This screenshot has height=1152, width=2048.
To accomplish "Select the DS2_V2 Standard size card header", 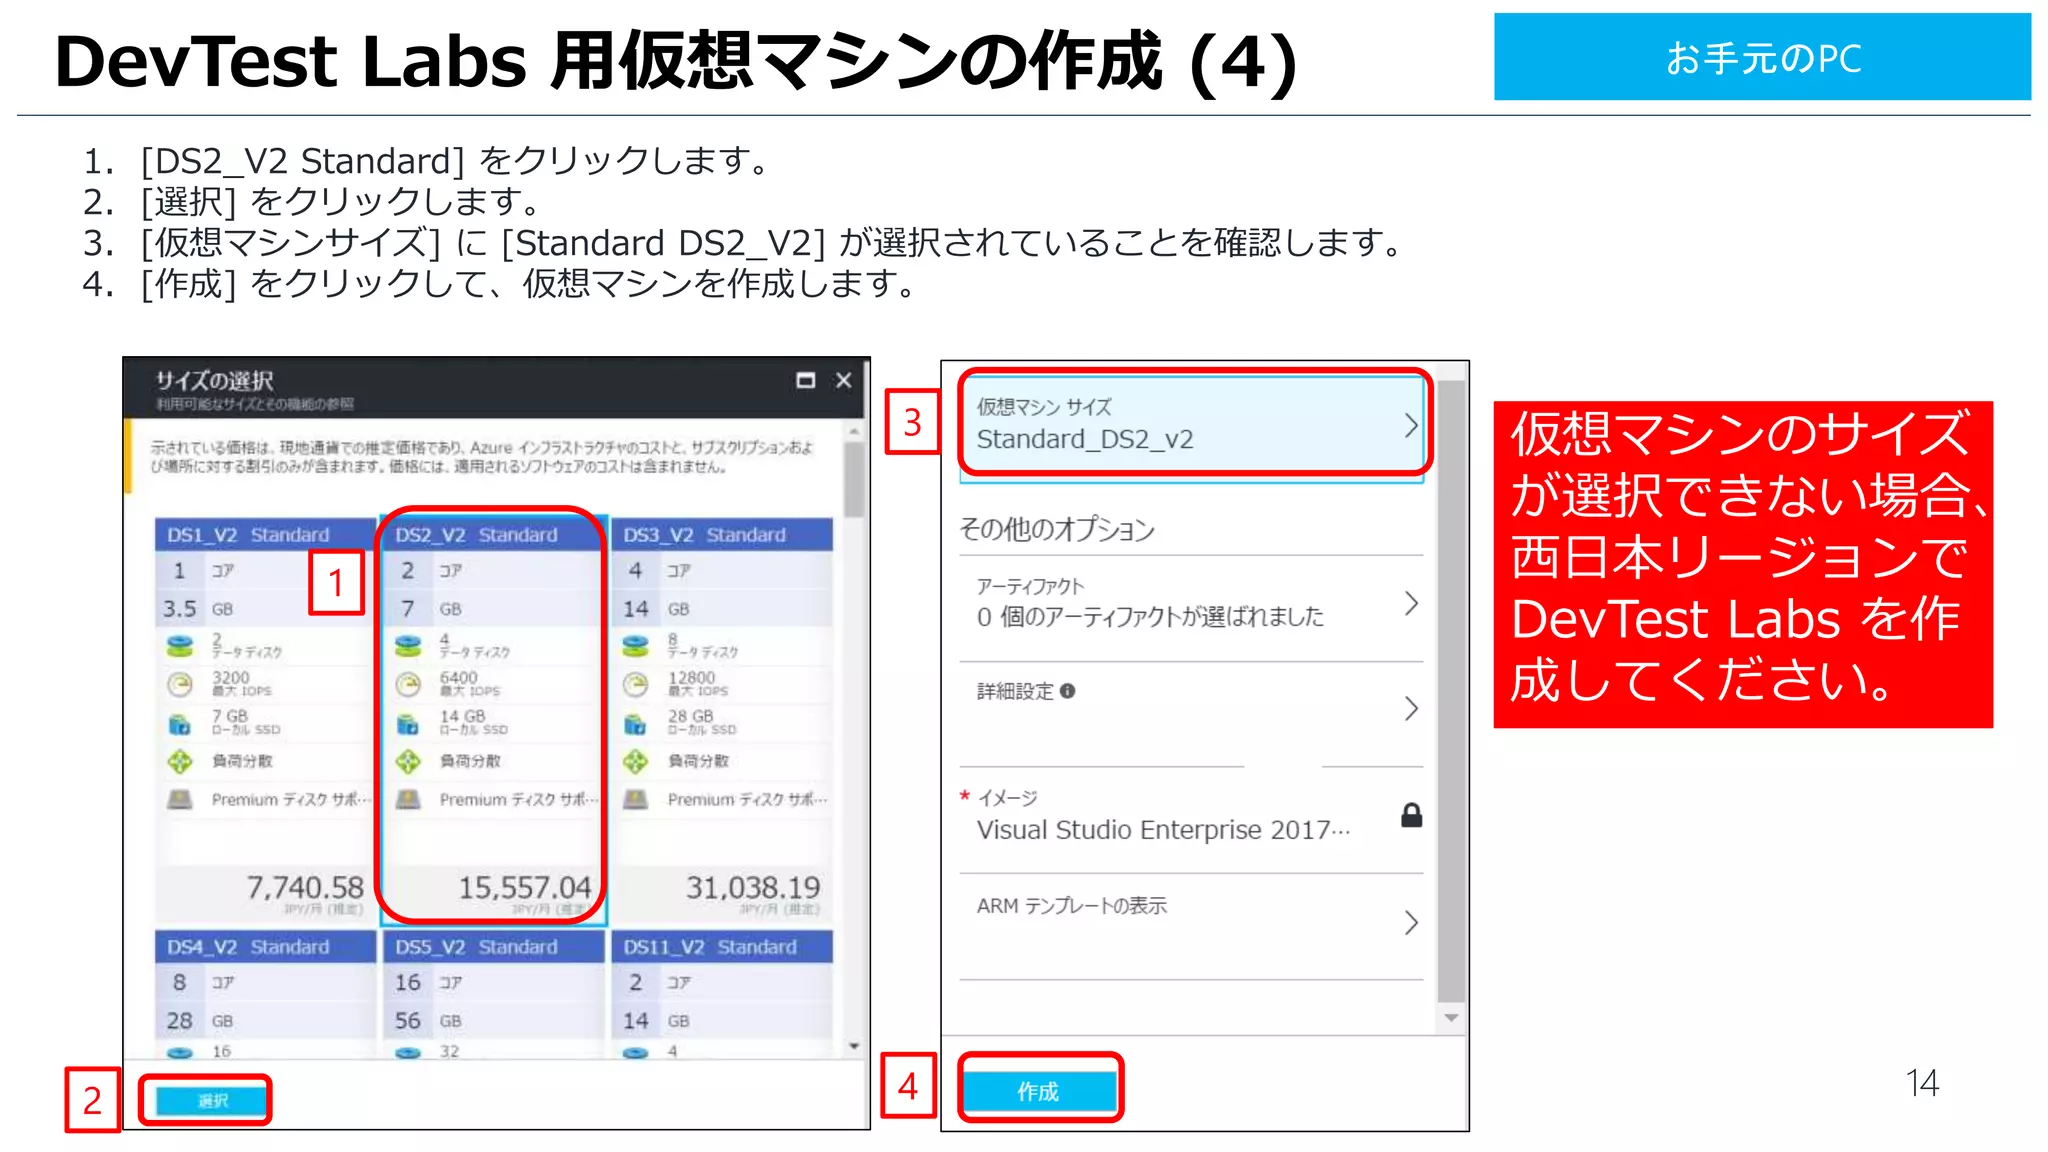I will click(492, 535).
